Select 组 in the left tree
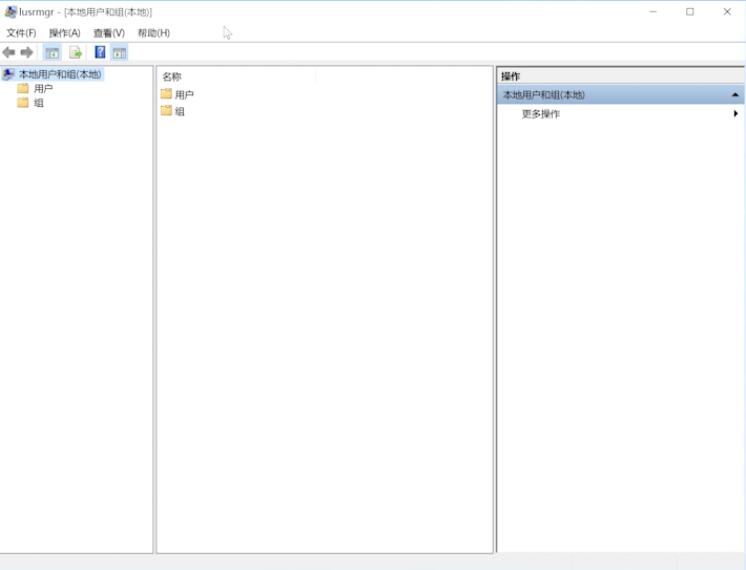This screenshot has width=746, height=570. coord(39,103)
